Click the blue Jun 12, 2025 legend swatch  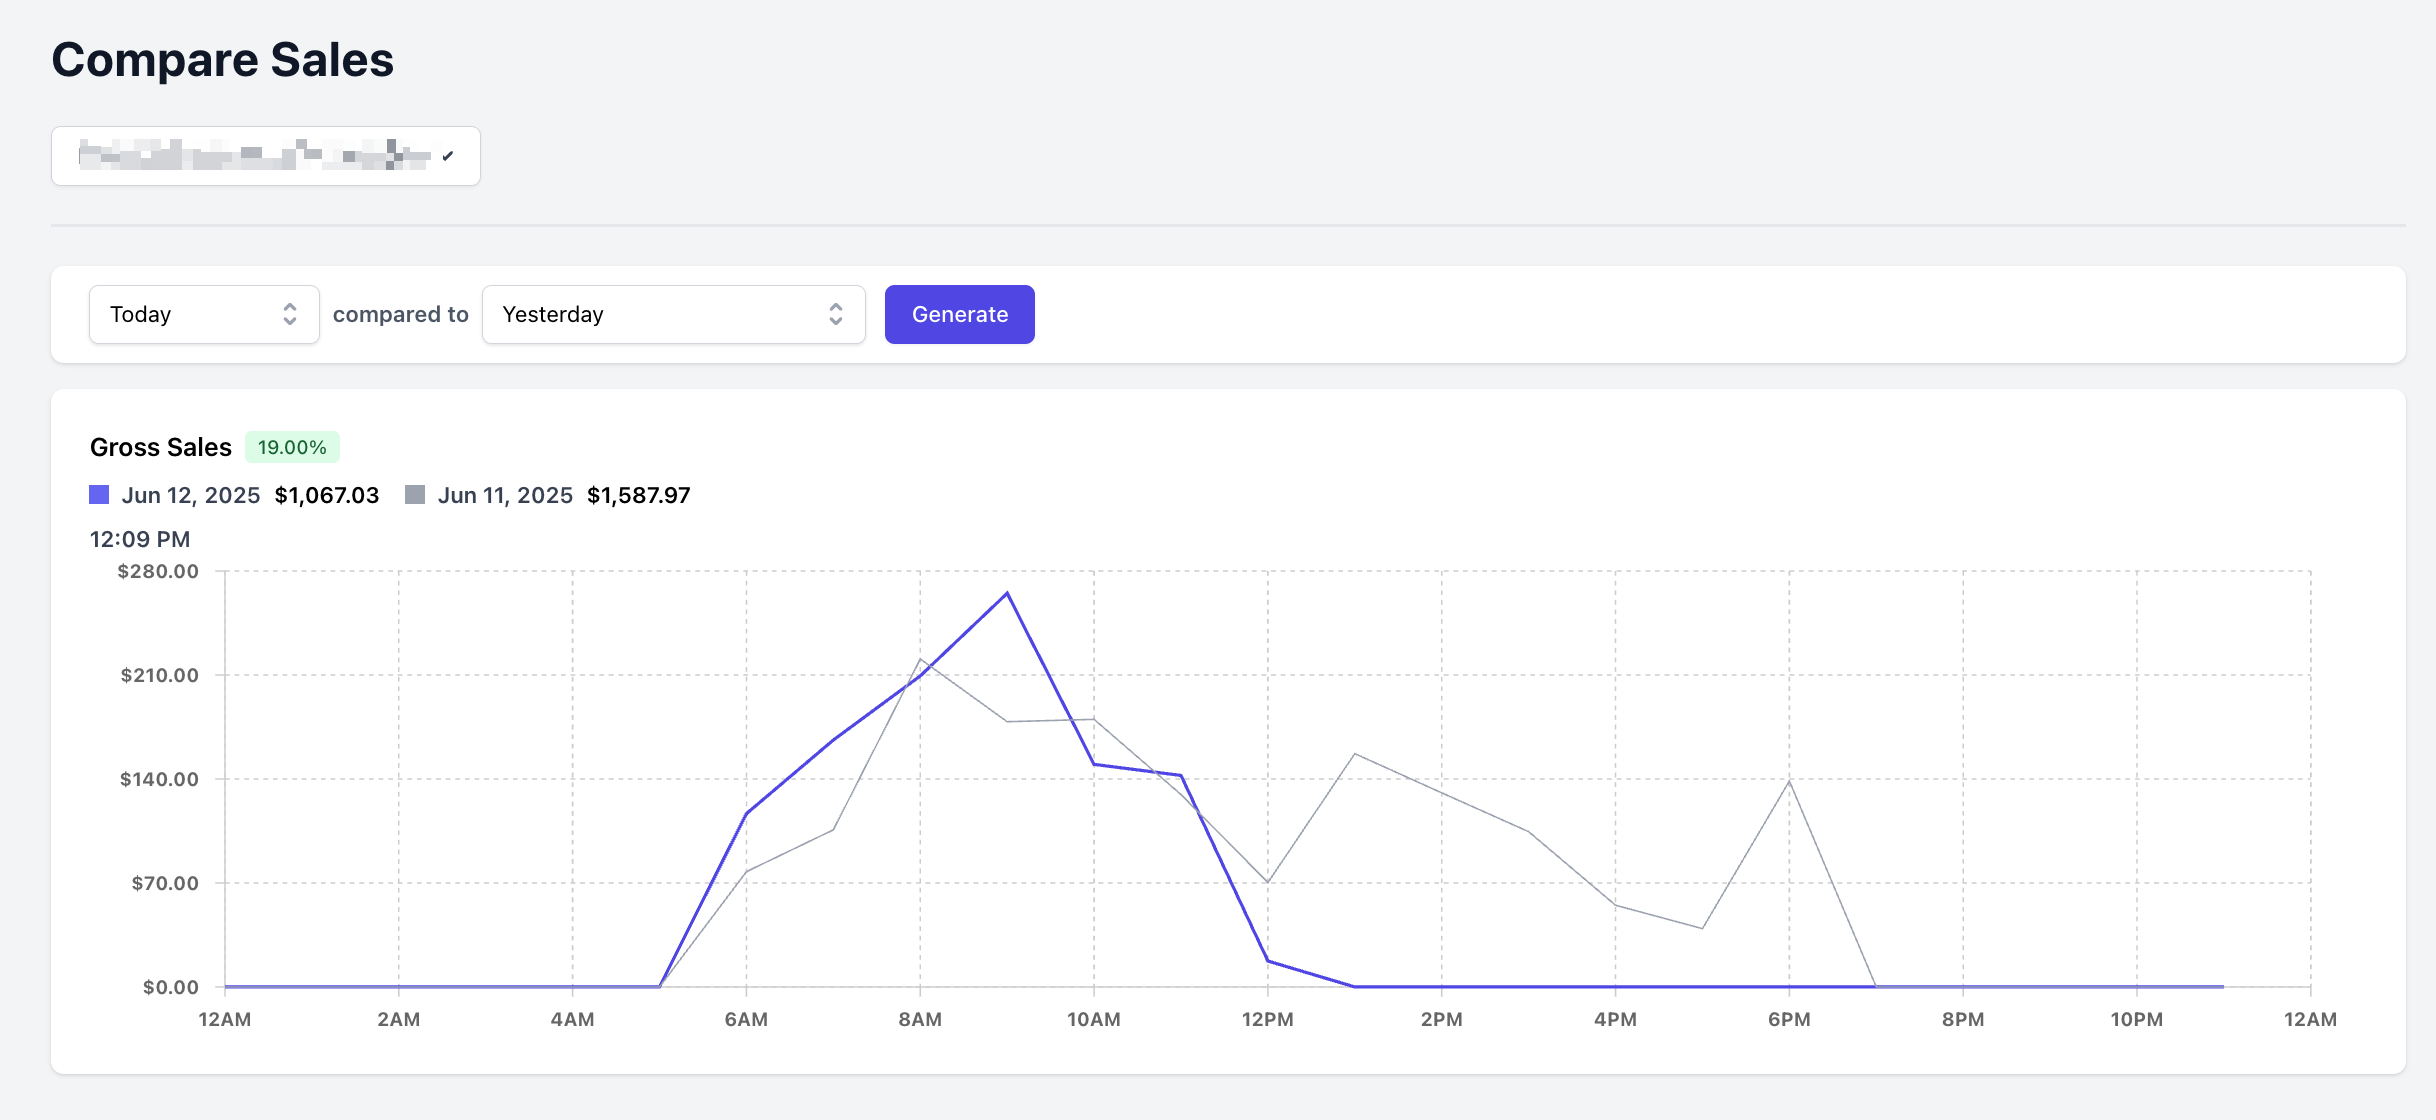coord(99,495)
